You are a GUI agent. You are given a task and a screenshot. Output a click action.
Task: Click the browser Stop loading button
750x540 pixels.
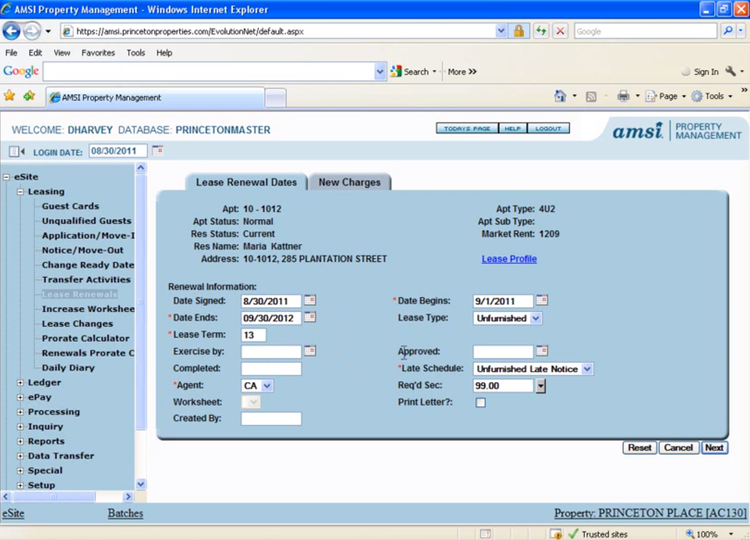[x=560, y=31]
